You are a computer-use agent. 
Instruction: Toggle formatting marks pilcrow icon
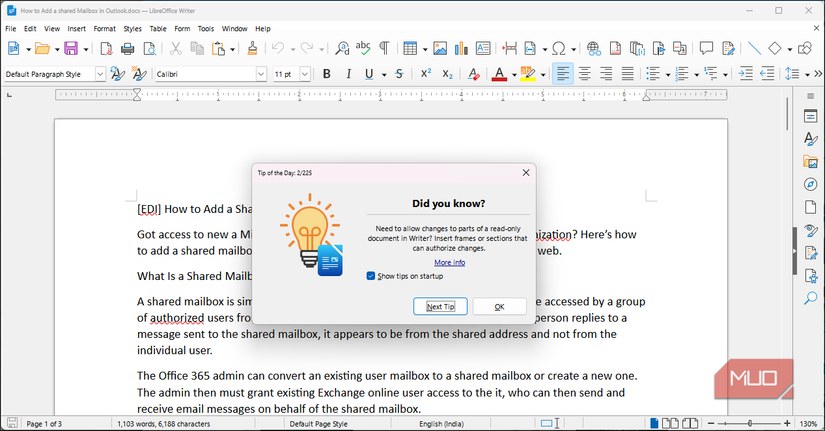pyautogui.click(x=383, y=48)
